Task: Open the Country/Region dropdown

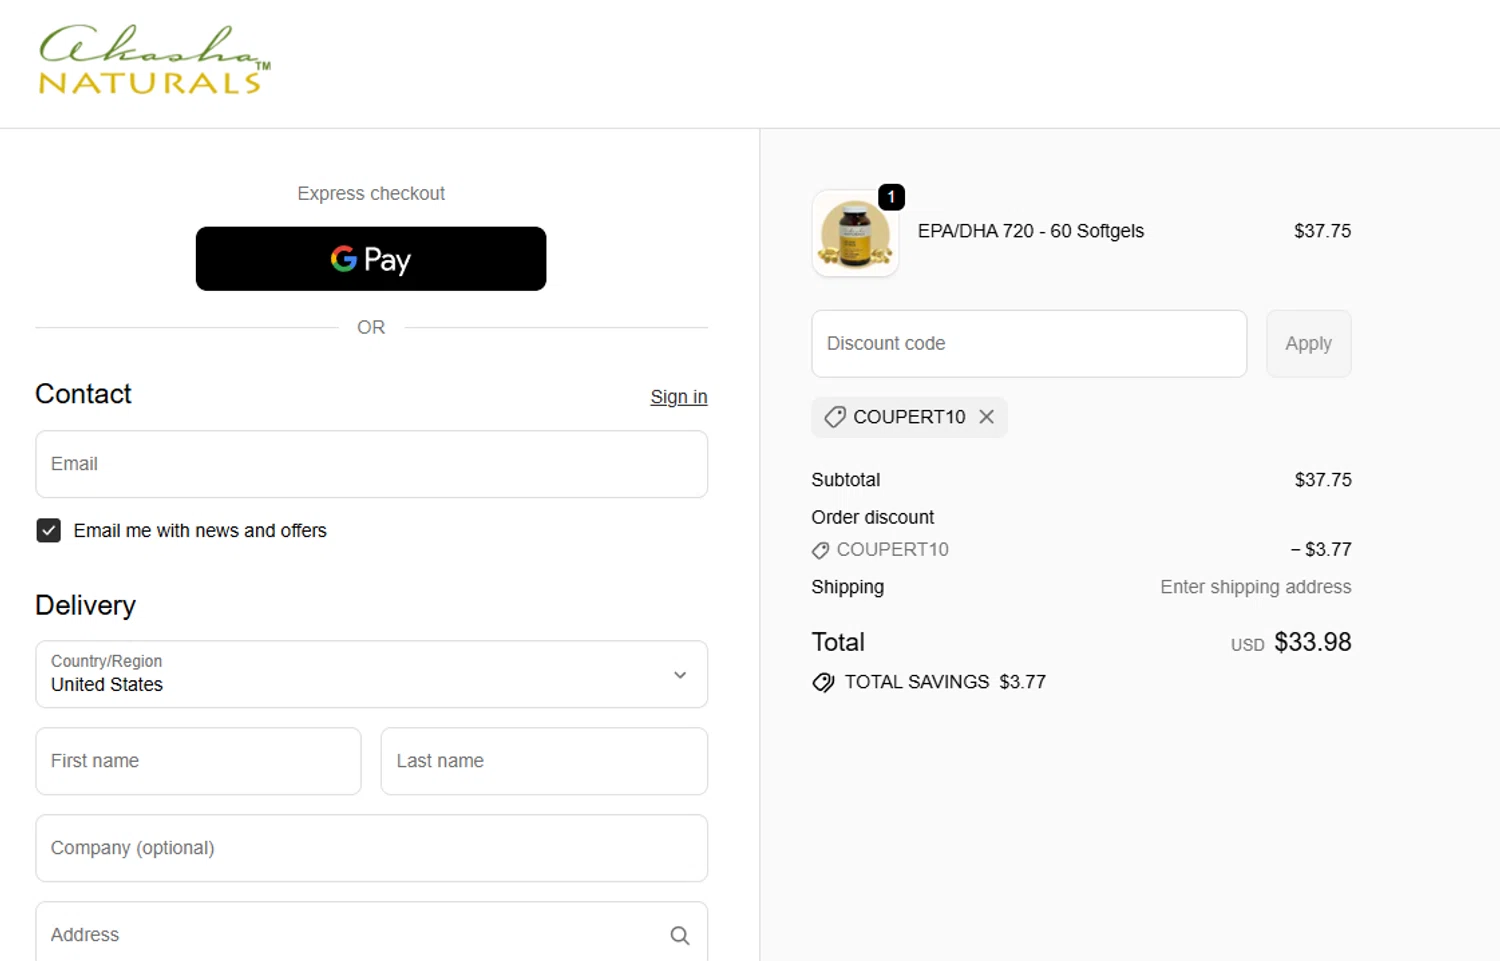Action: [371, 674]
